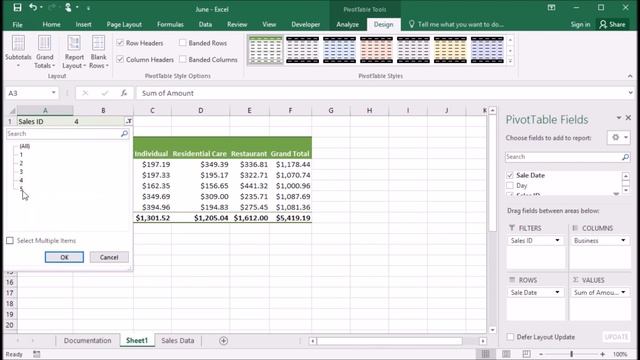This screenshot has height=360, width=640.
Task: Open the PivotTable Fields pane options arrow
Action: 619,118
